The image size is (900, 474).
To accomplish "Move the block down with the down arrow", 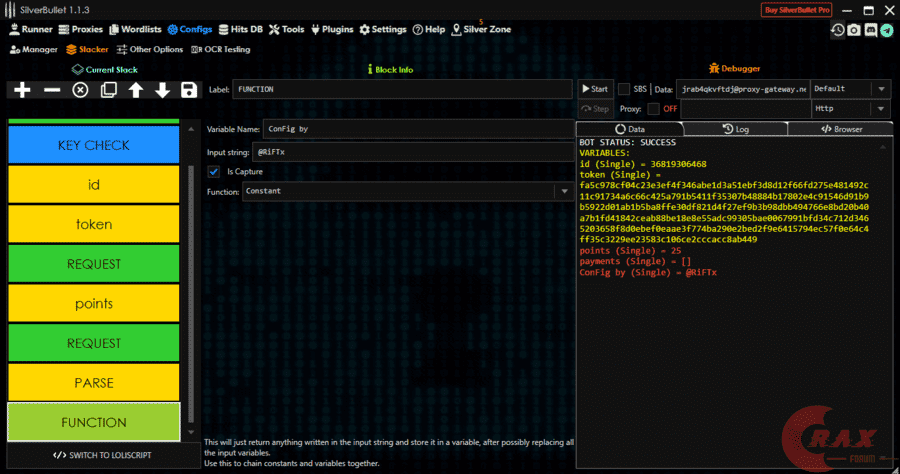I will (x=162, y=90).
